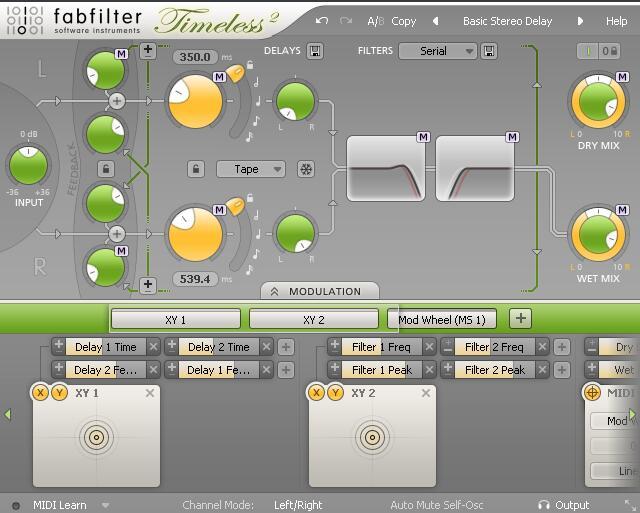Click the top delay time orange knob
The width and height of the screenshot is (640, 513).
[x=196, y=101]
